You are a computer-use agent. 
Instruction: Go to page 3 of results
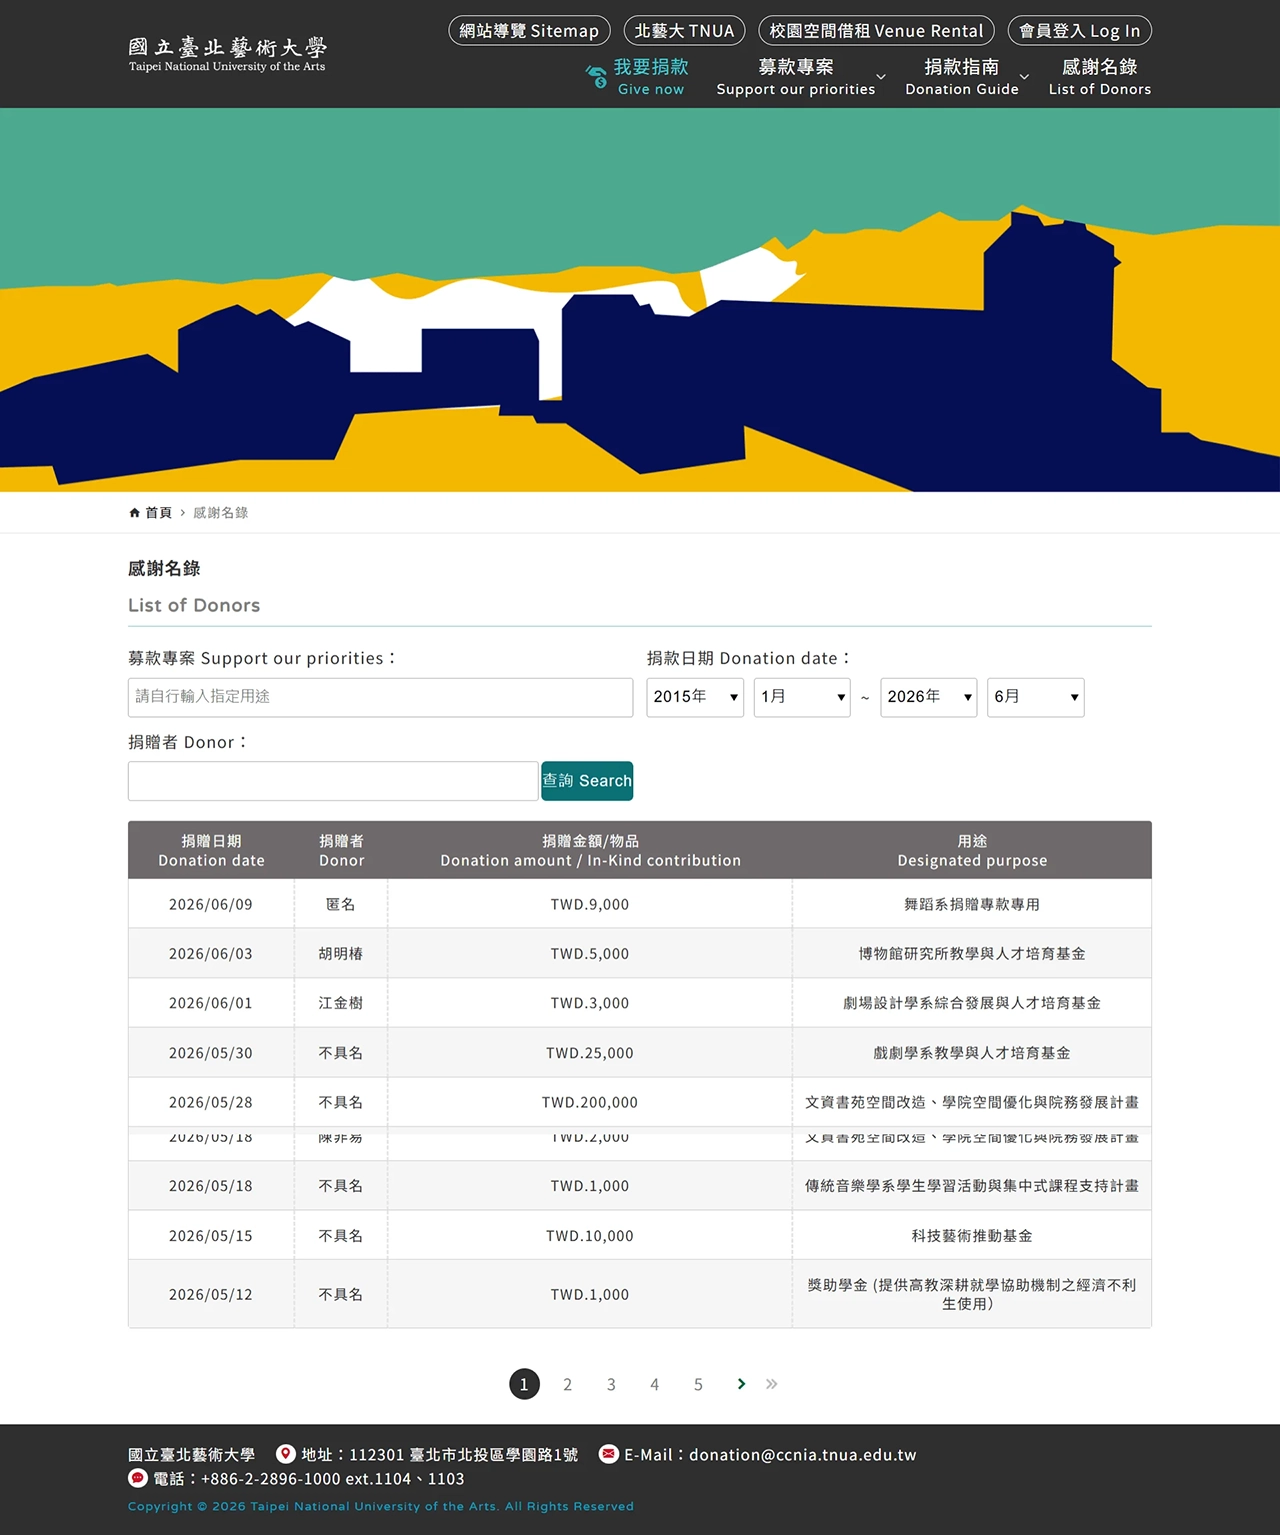[x=611, y=1384]
